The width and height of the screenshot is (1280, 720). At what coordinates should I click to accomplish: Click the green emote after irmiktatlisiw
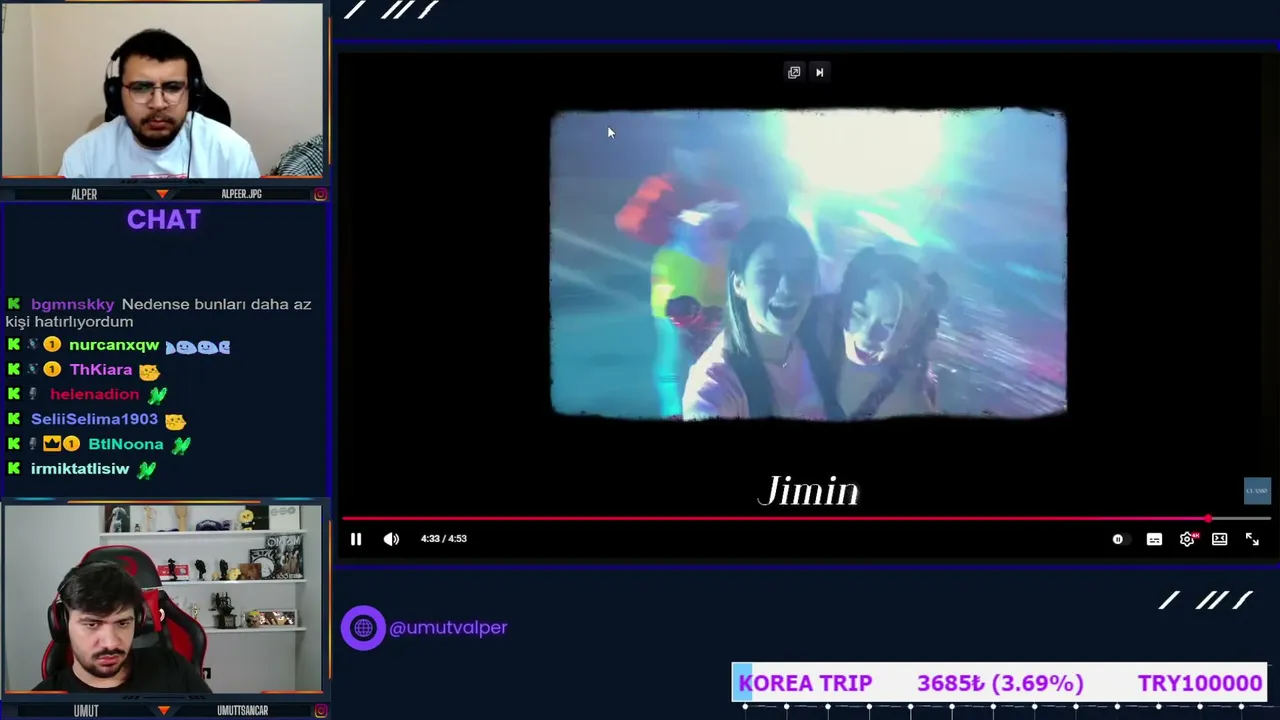point(146,469)
